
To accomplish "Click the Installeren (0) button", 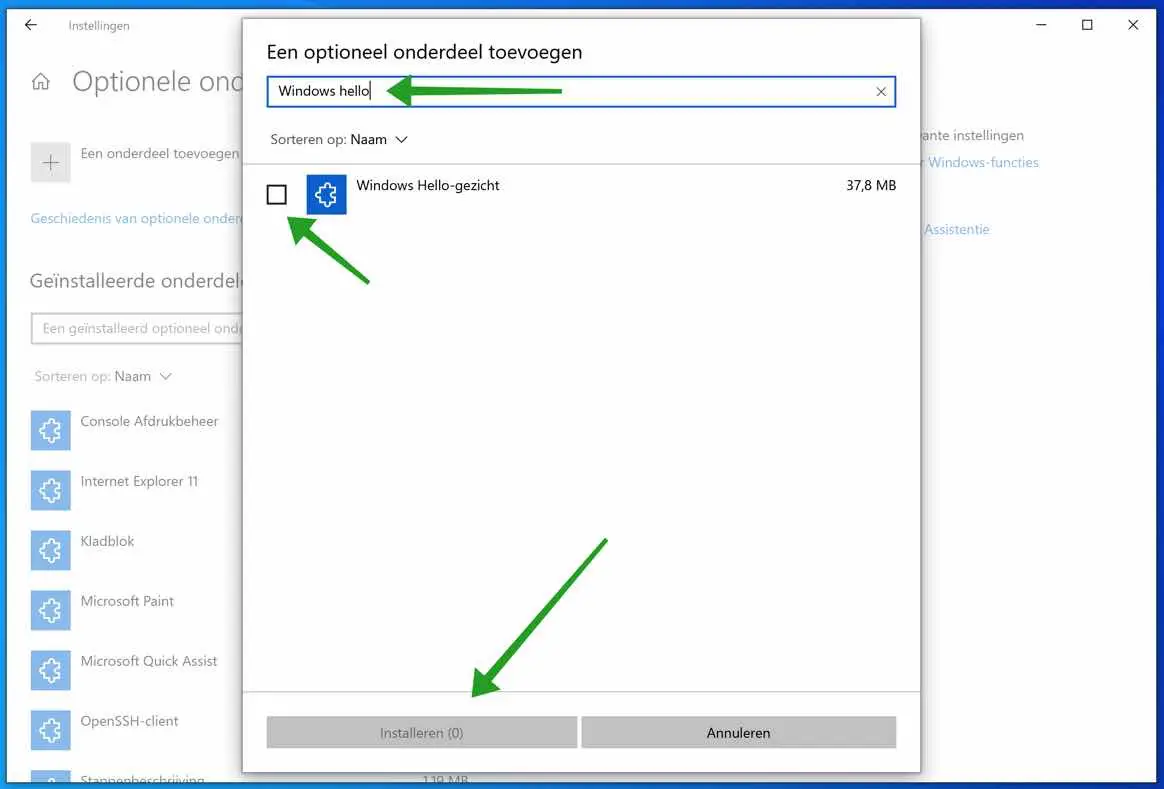I will coord(422,733).
